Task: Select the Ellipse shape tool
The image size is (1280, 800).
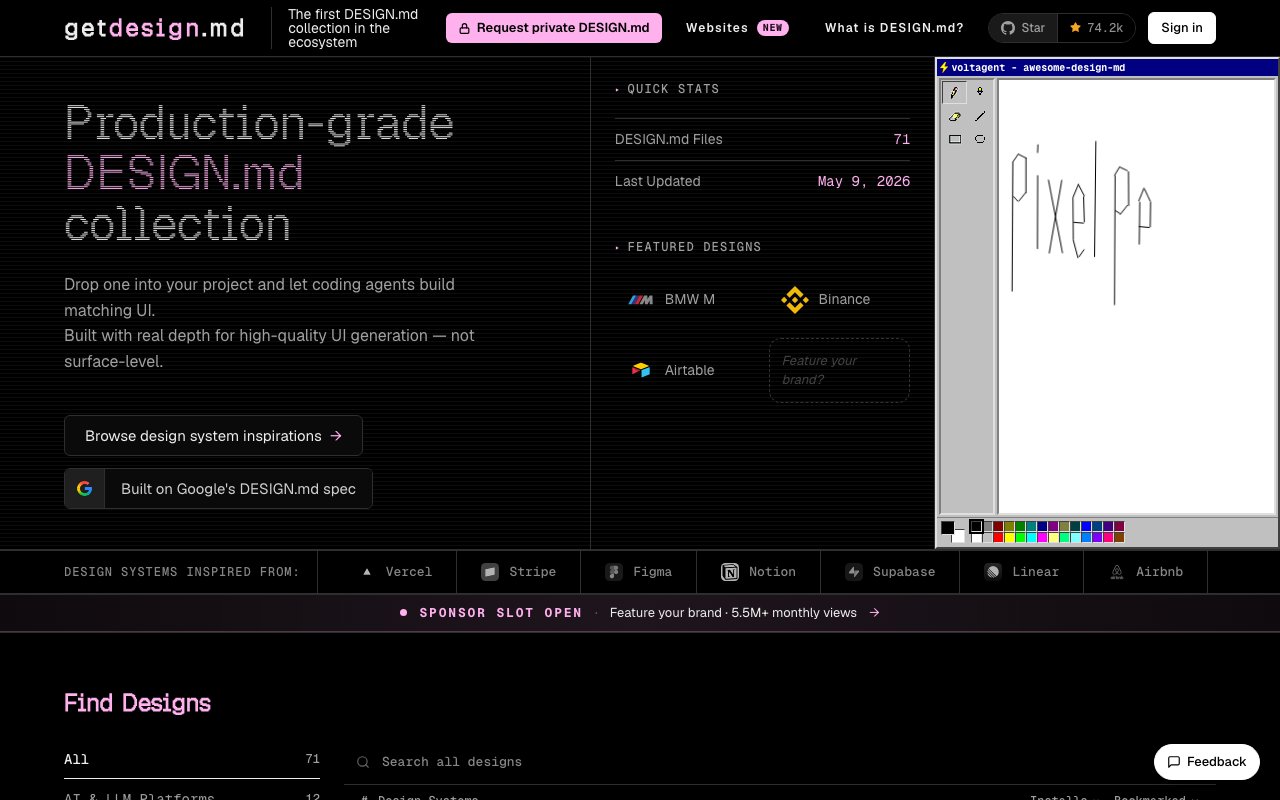Action: (x=980, y=140)
